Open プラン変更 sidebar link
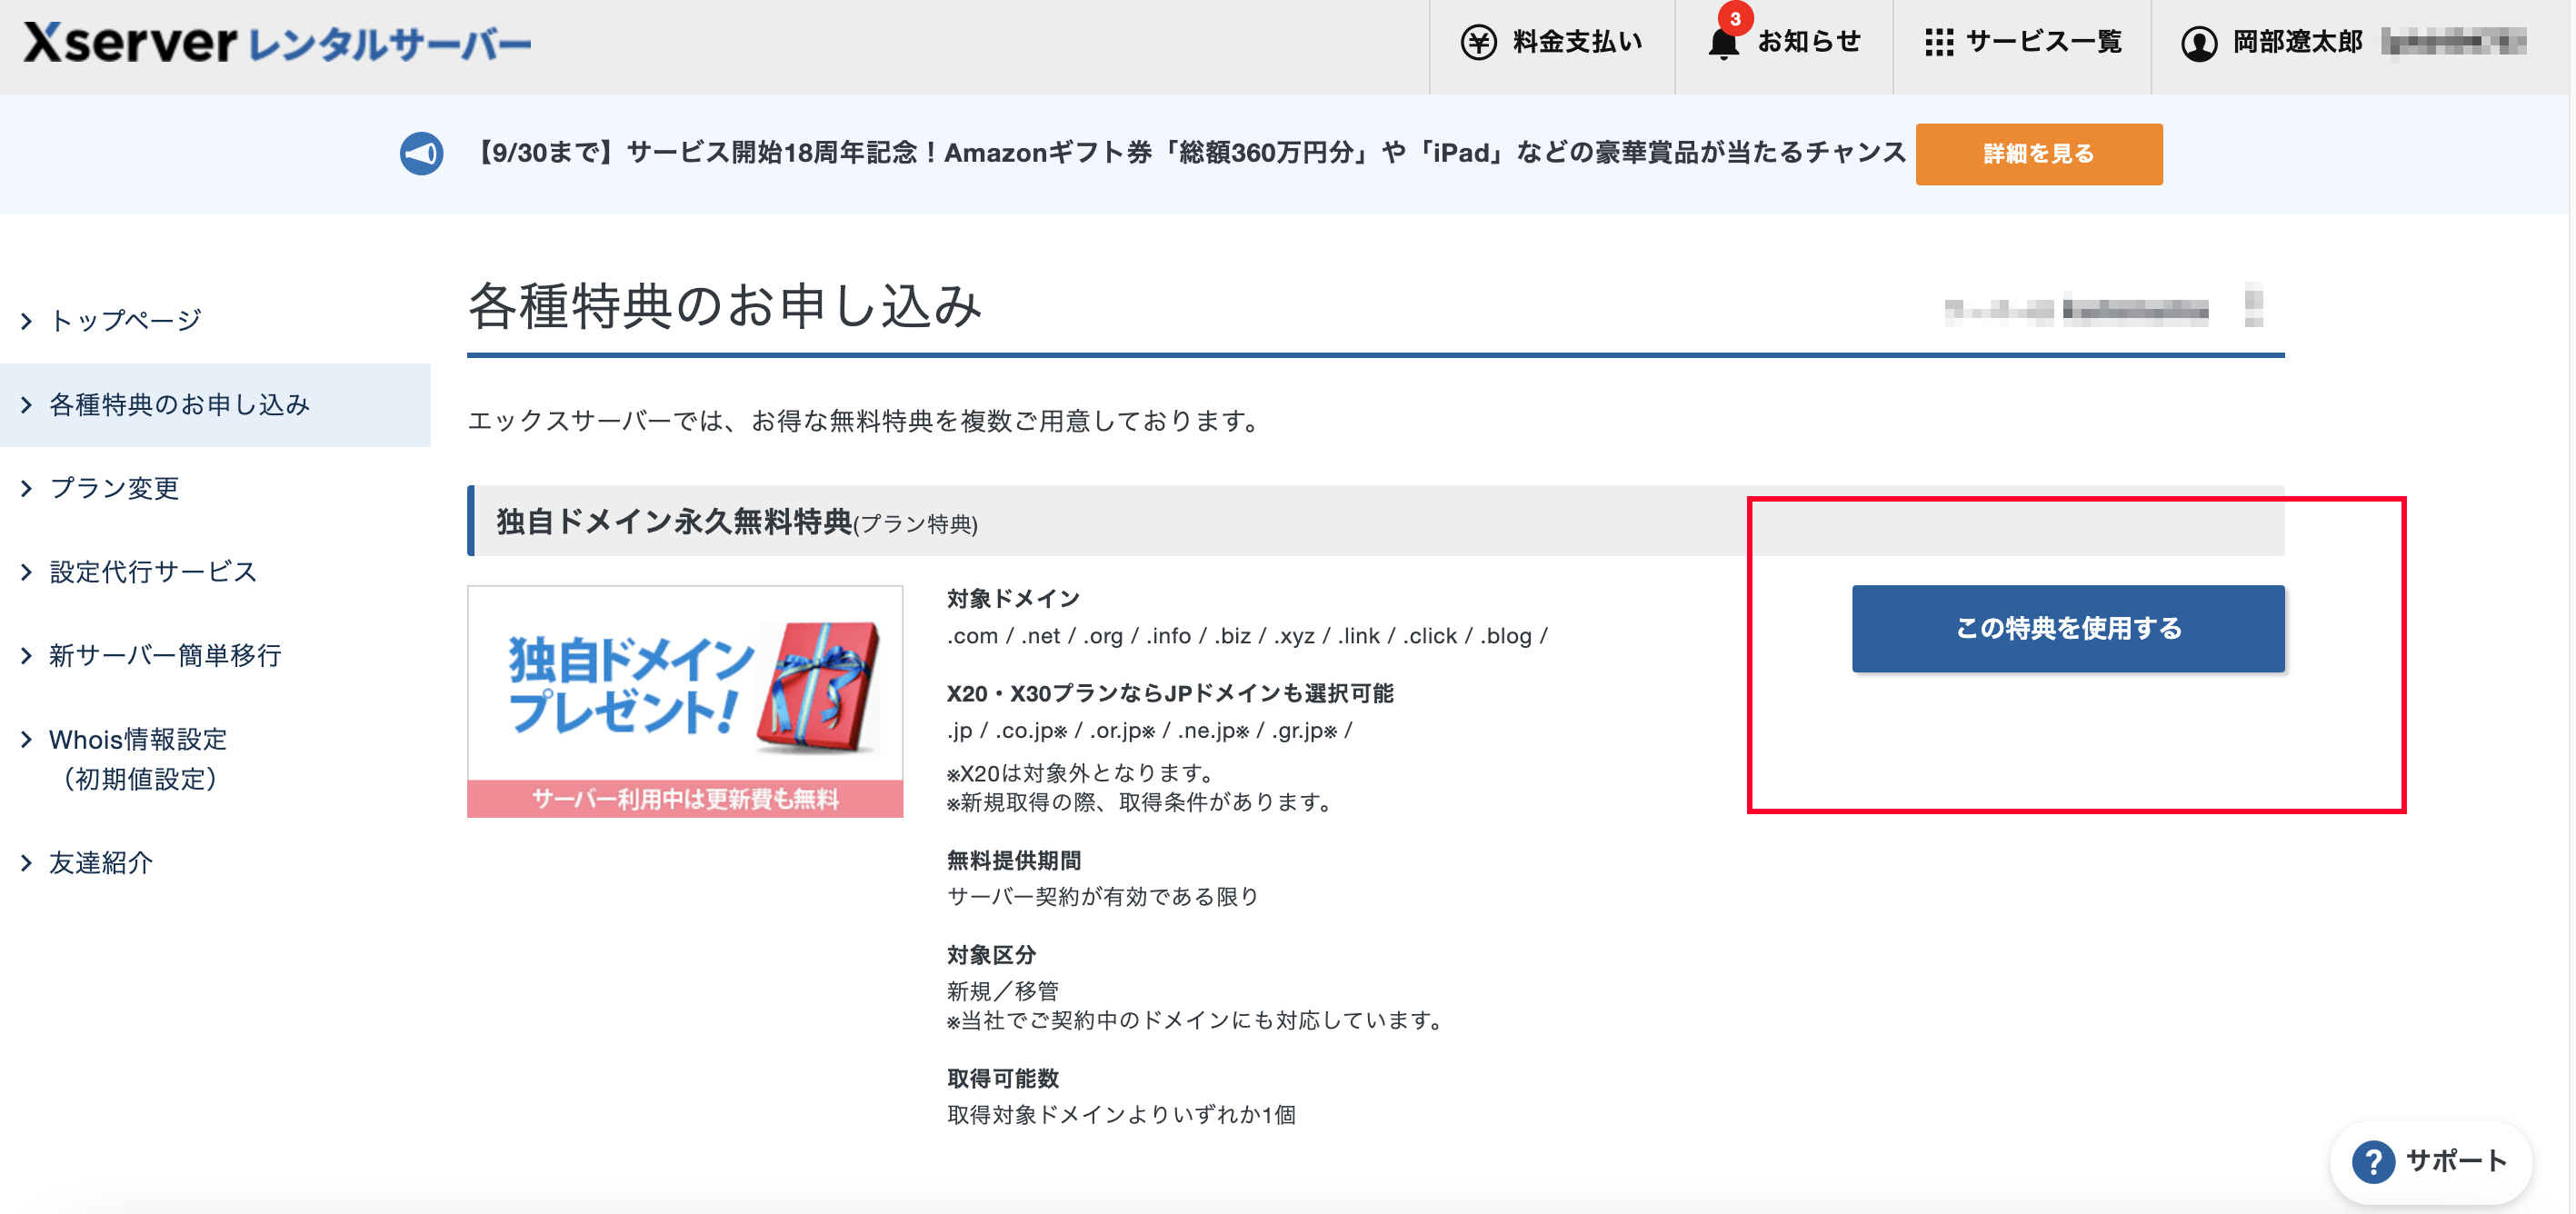 click(x=114, y=488)
